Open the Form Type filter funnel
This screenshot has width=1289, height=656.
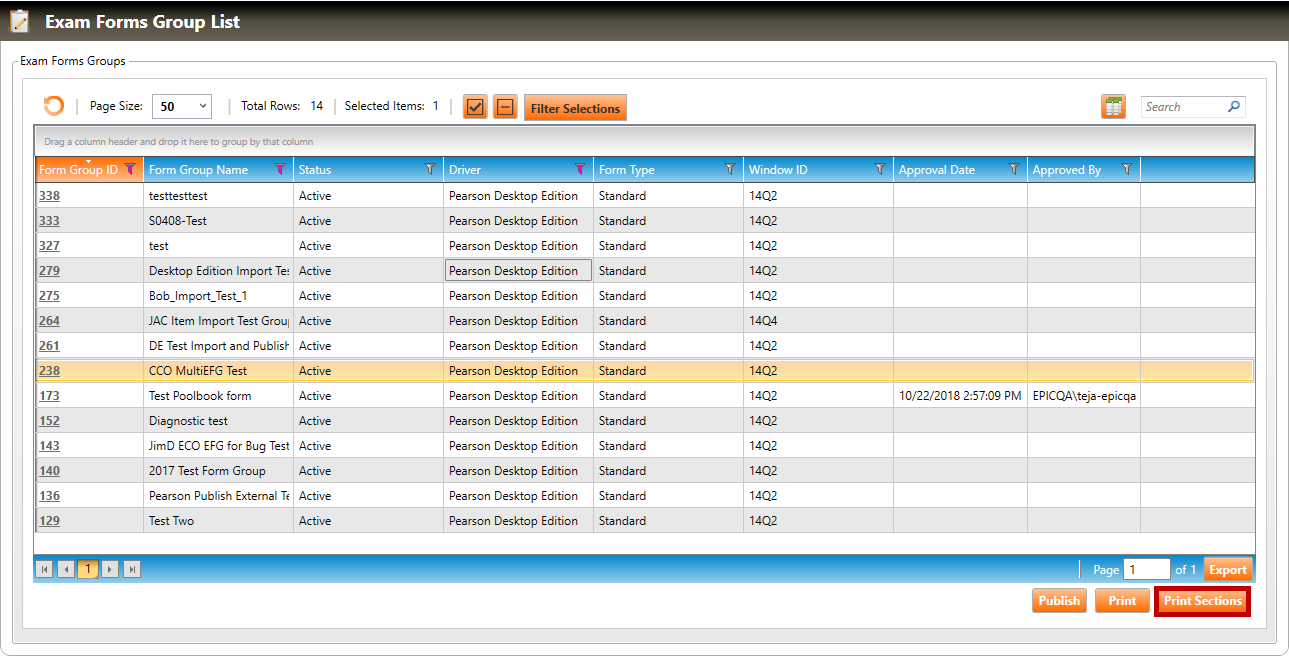pyautogui.click(x=730, y=170)
